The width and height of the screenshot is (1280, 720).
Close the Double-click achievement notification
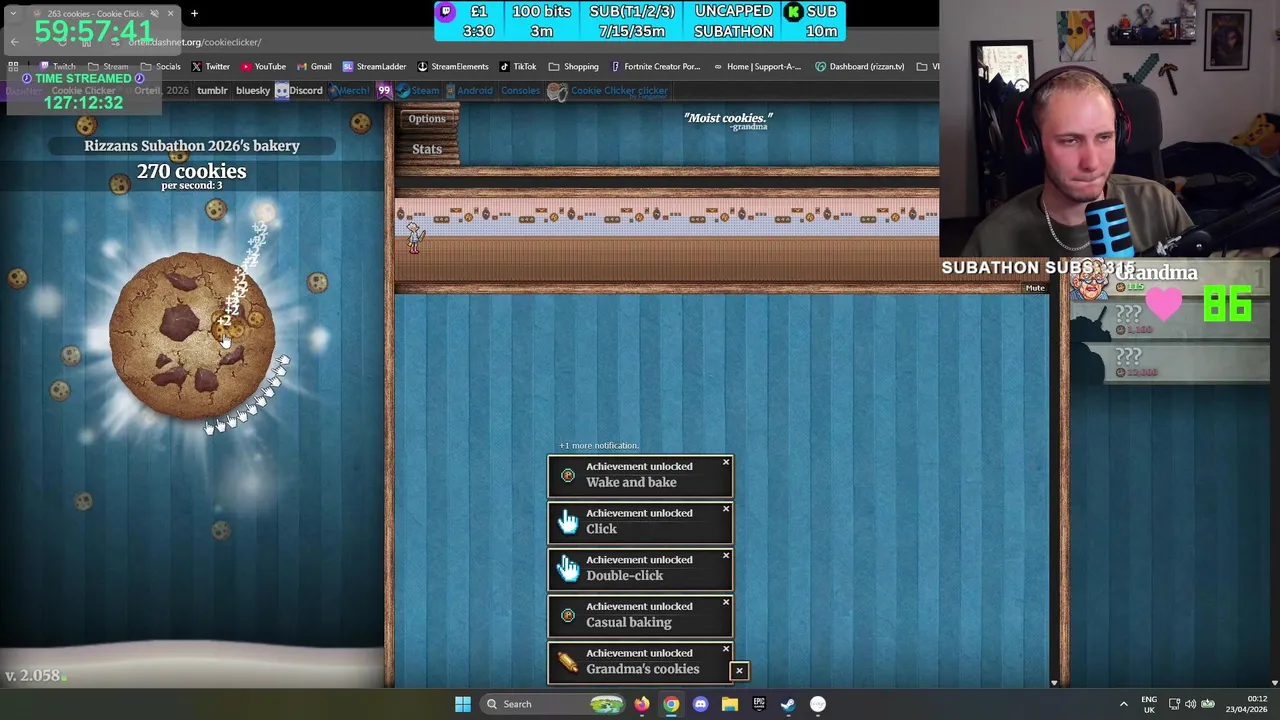tap(726, 556)
